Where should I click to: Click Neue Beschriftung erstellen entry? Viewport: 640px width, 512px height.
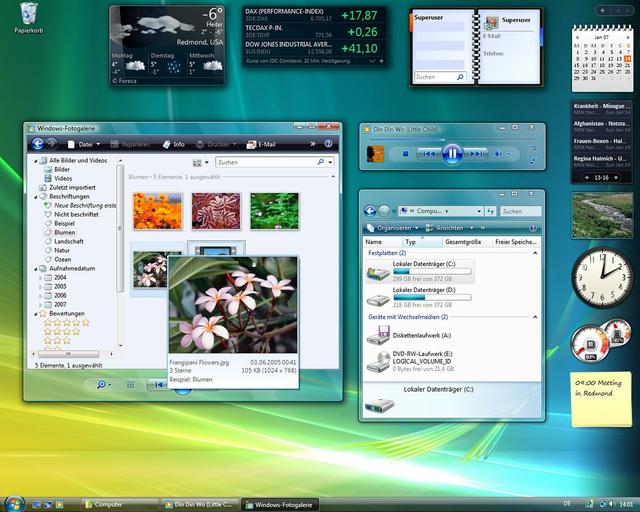[85, 205]
